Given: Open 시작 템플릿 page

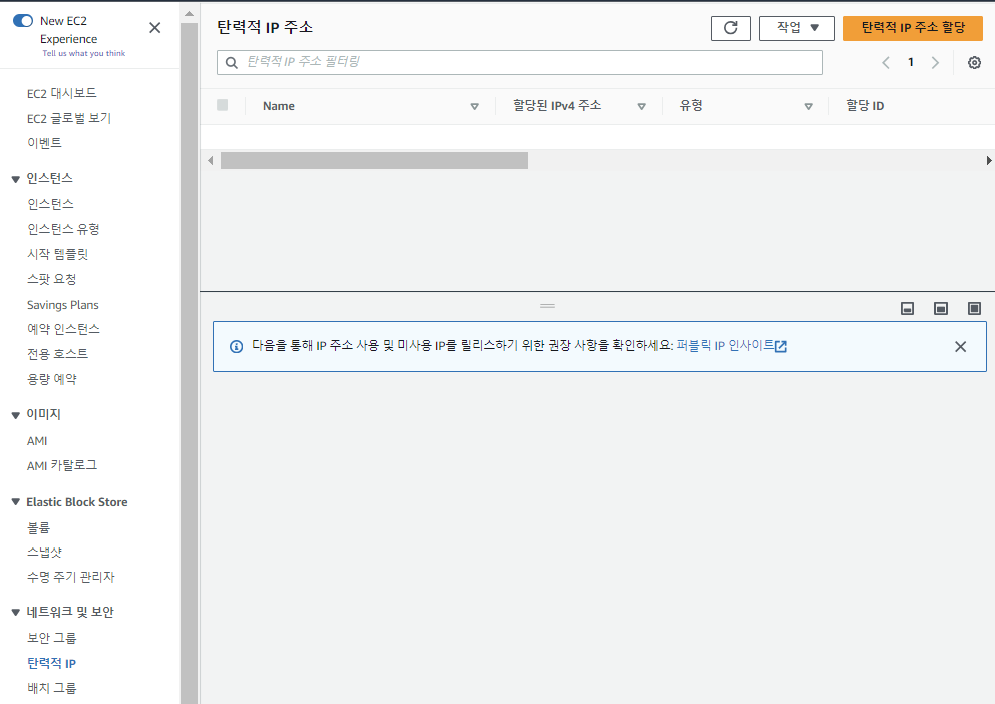Looking at the screenshot, I should tap(57, 254).
